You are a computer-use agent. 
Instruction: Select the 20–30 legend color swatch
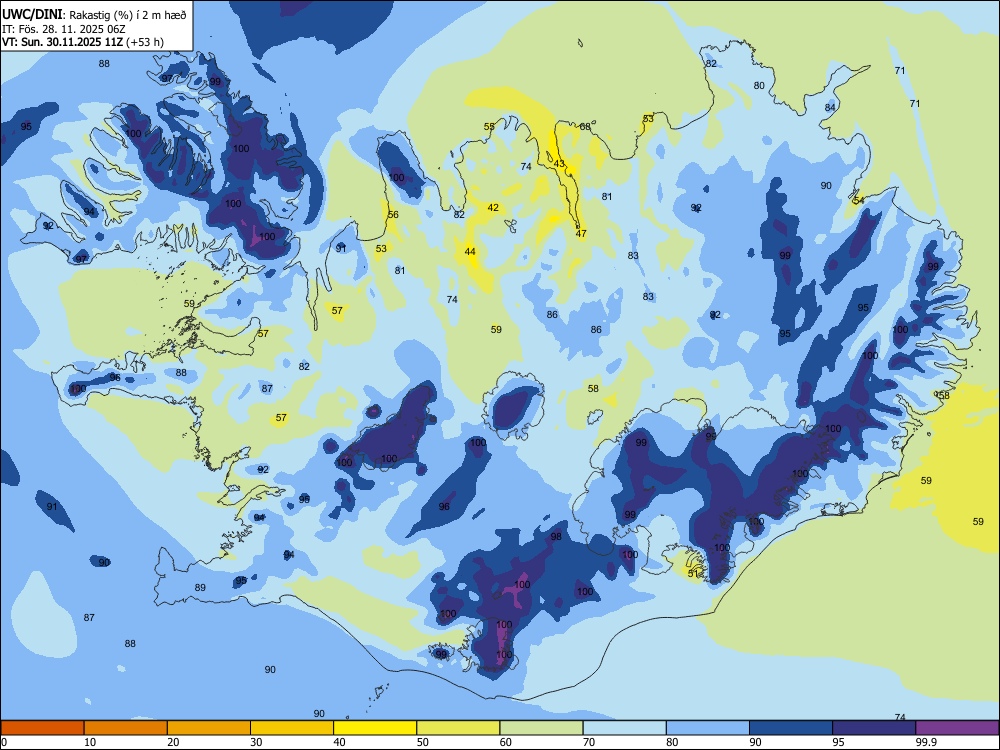coord(209,728)
